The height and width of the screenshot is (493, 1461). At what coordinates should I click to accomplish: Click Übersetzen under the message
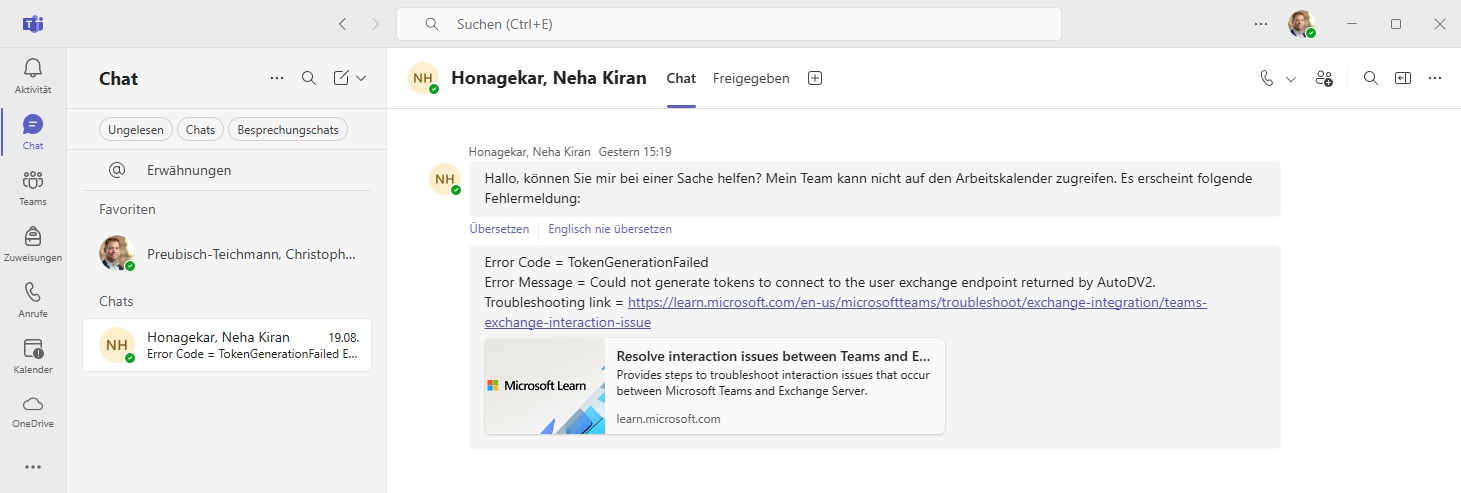499,229
